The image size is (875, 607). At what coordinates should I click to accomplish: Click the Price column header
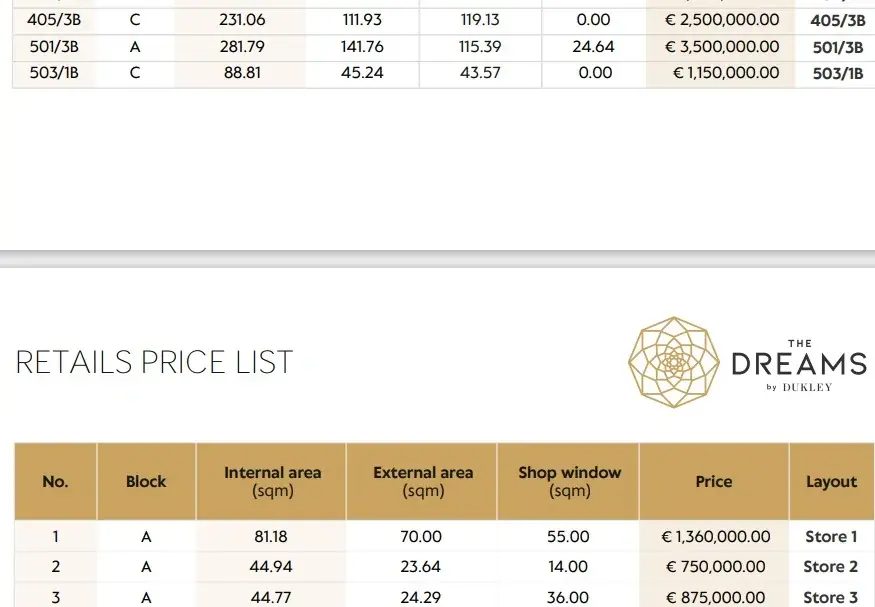pos(714,481)
